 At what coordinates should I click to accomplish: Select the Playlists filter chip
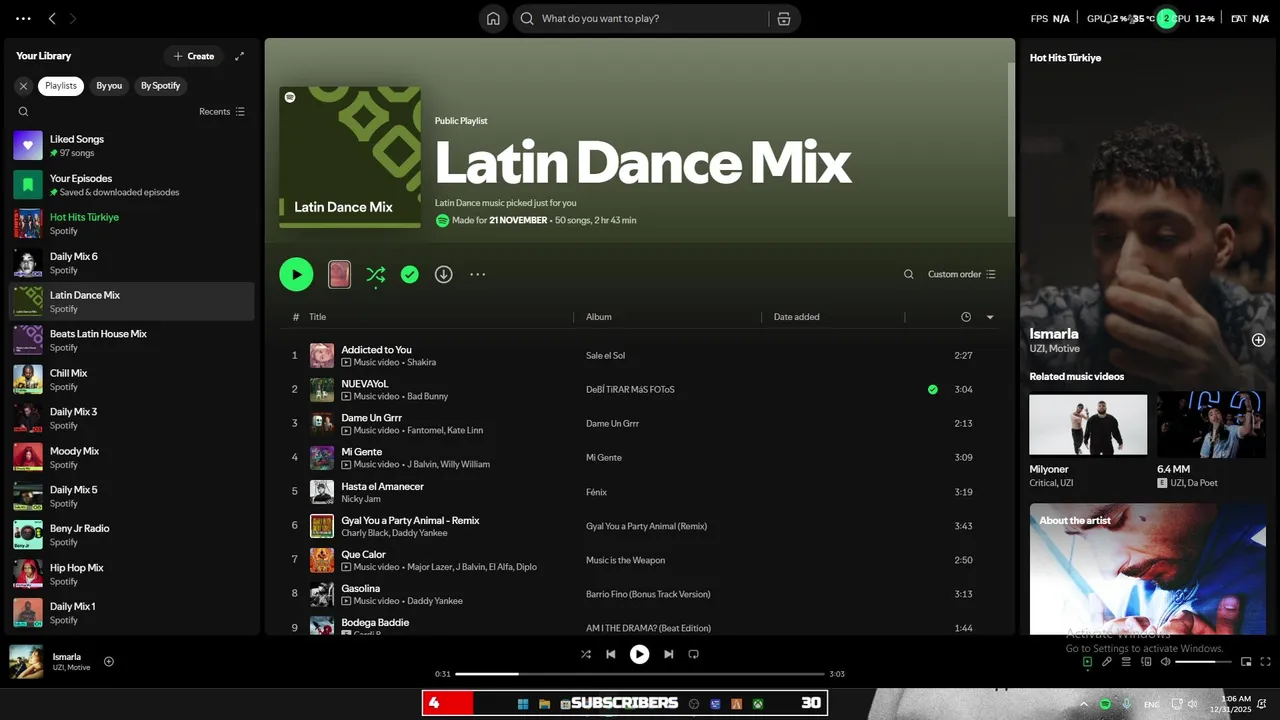pyautogui.click(x=61, y=86)
